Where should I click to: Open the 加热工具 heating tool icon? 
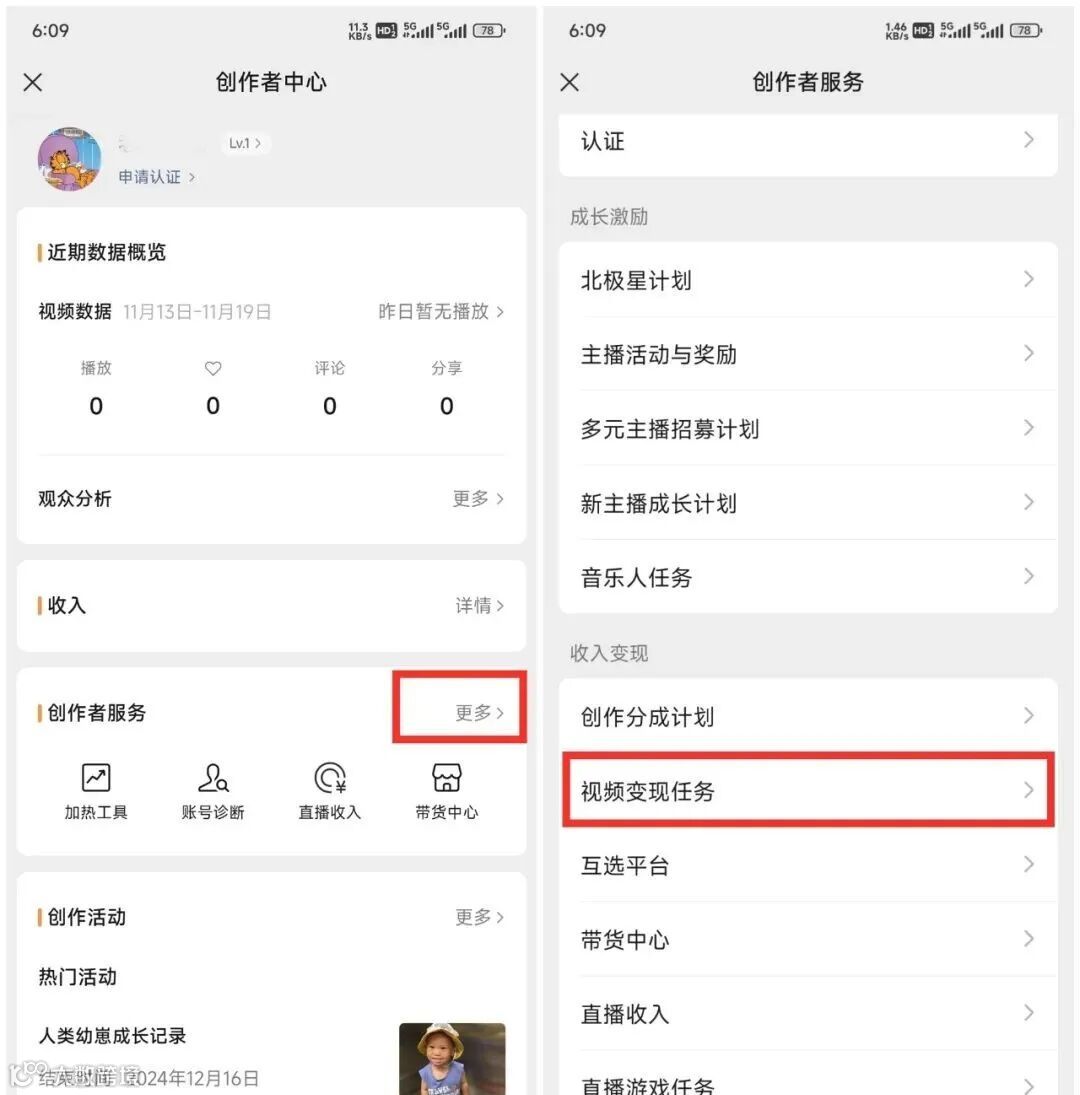pyautogui.click(x=96, y=777)
